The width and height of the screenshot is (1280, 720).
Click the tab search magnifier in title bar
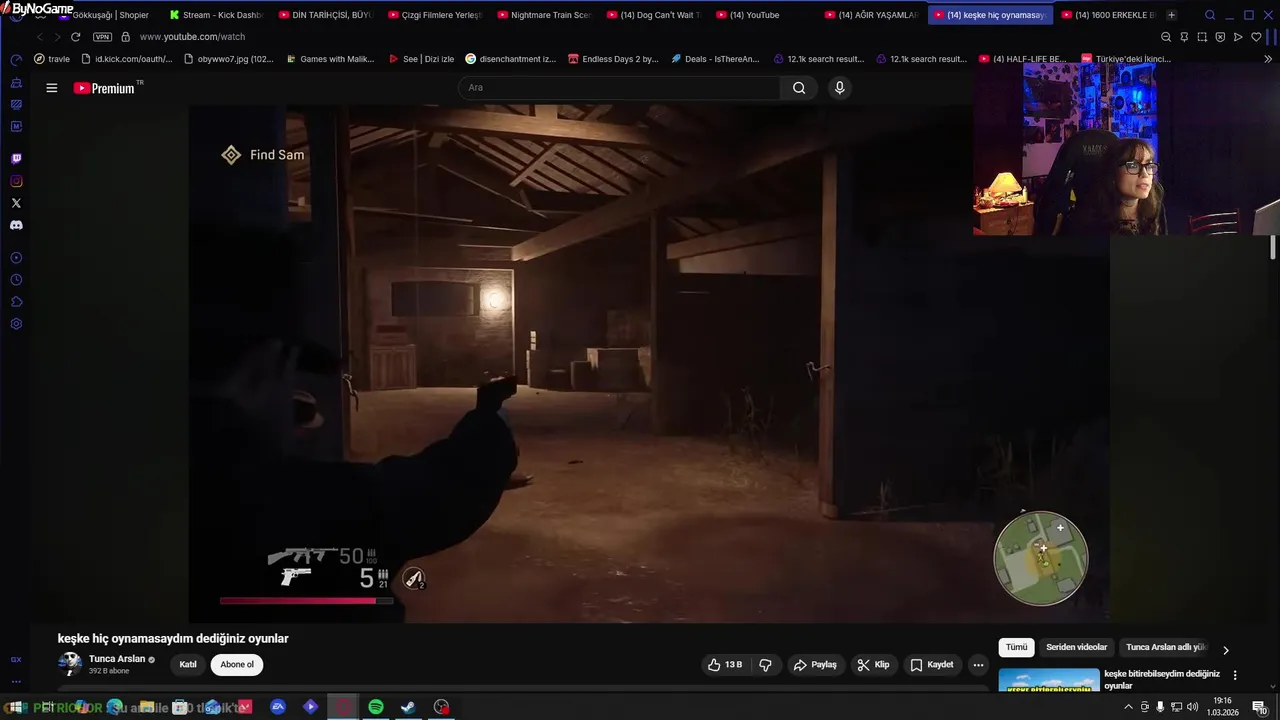tap(1210, 15)
